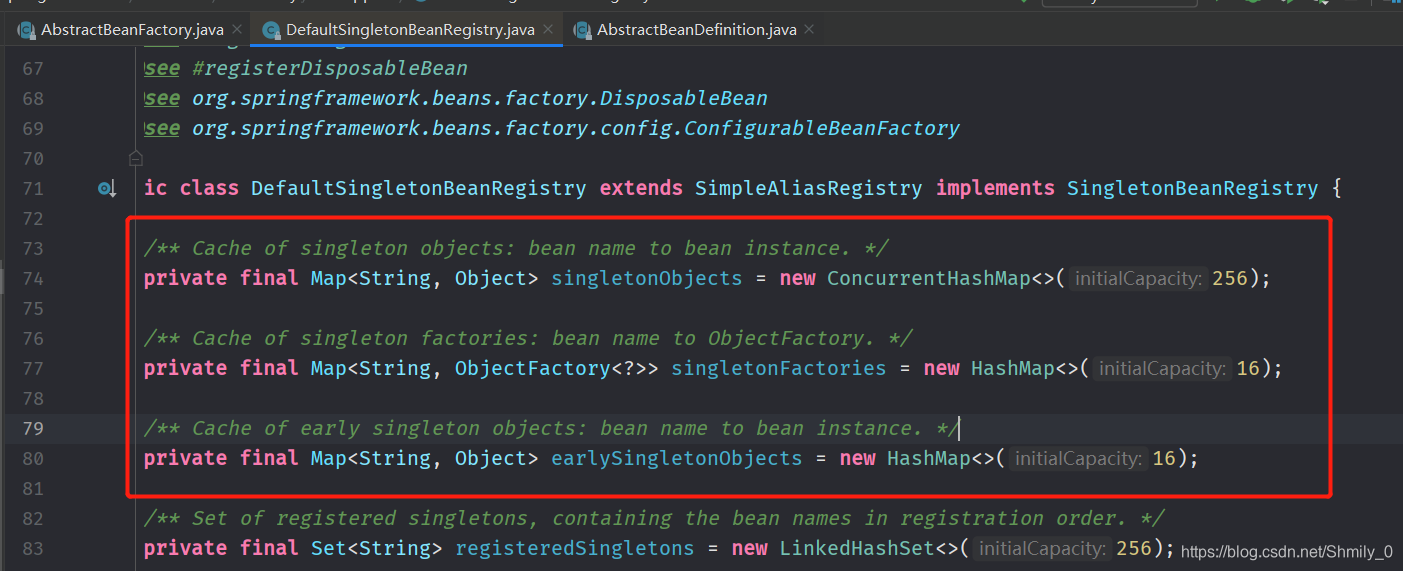Click line number 83 in the gutter
This screenshot has height=571, width=1403.
tap(32, 548)
